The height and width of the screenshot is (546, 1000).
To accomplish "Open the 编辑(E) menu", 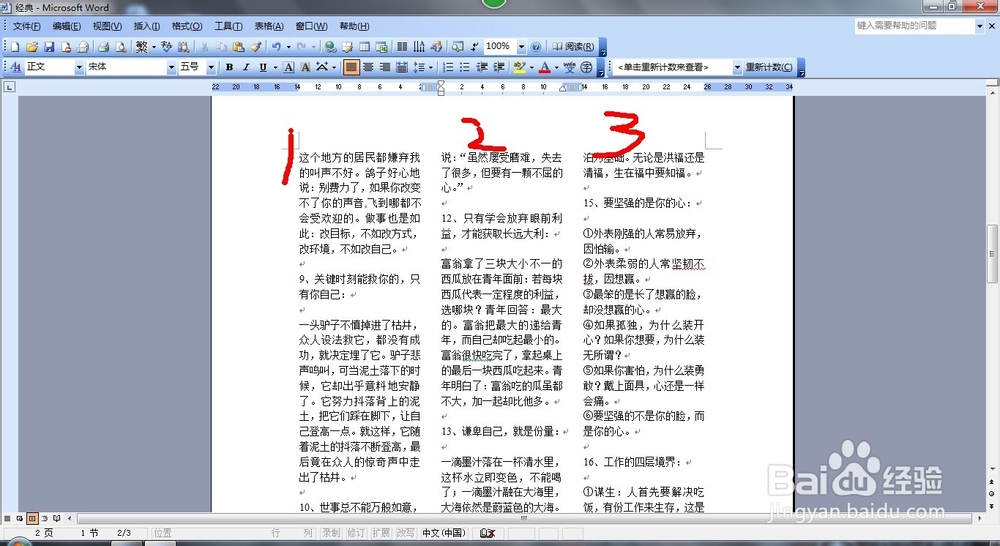I will point(66,26).
